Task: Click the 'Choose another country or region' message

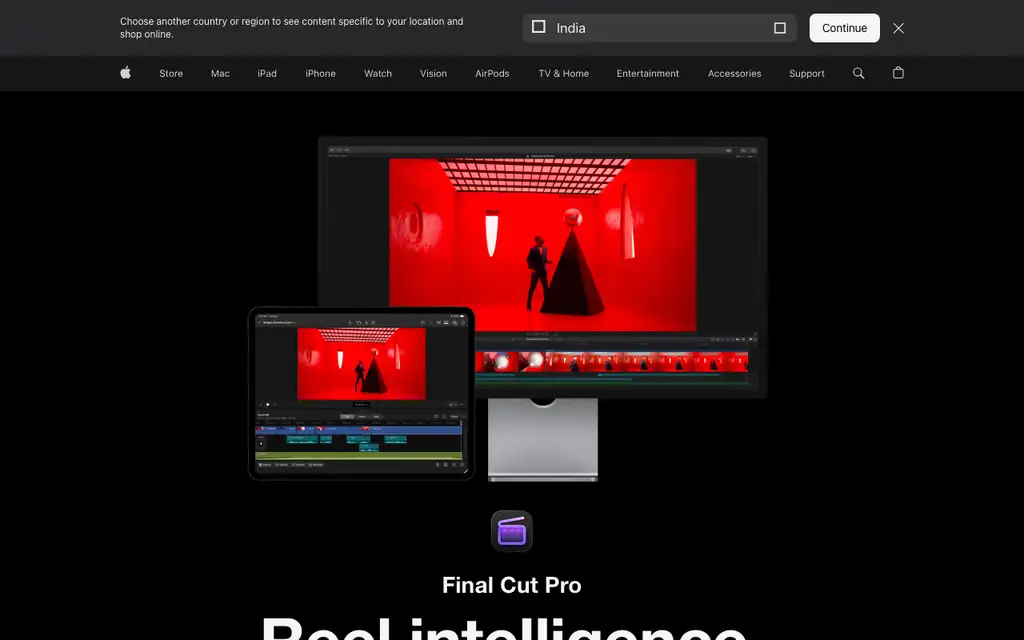Action: [x=291, y=27]
